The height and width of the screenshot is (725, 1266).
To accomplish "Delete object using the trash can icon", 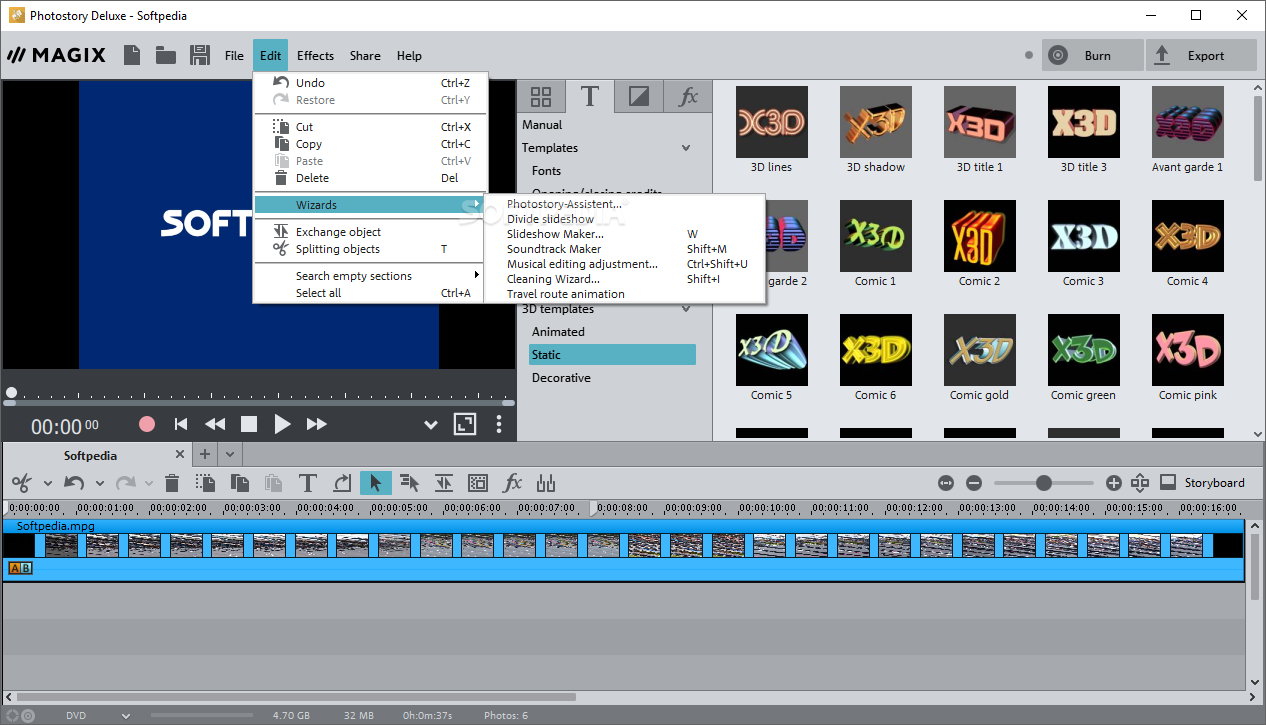I will (x=172, y=483).
